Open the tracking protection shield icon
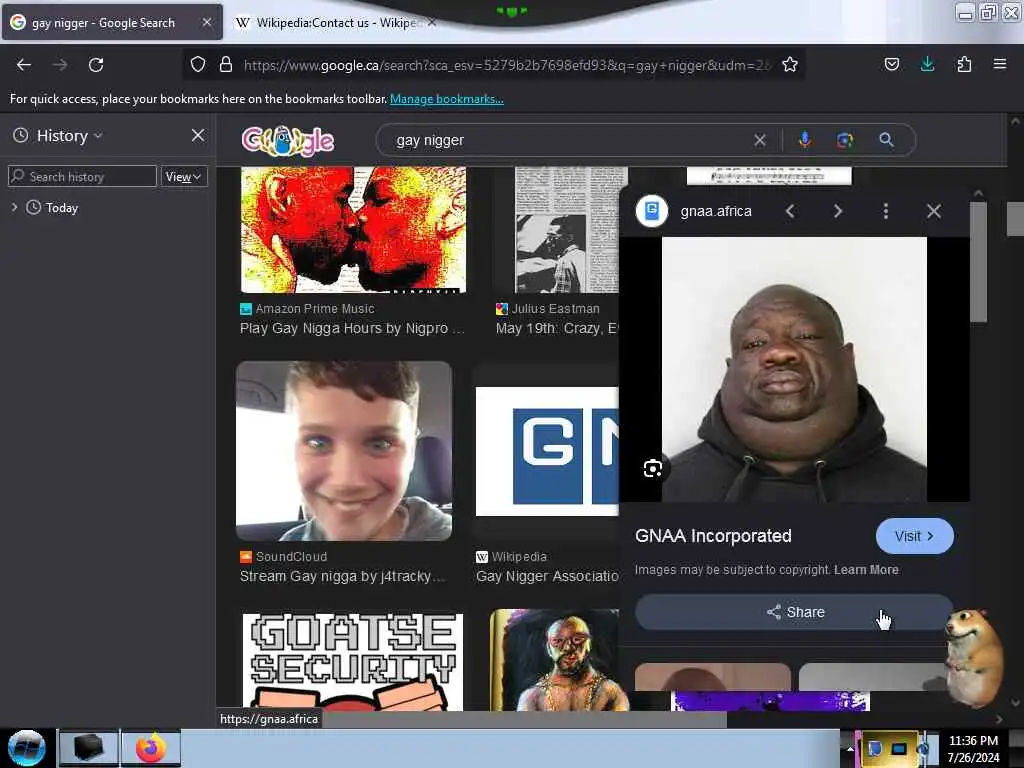Viewport: 1024px width, 768px height. tap(198, 64)
